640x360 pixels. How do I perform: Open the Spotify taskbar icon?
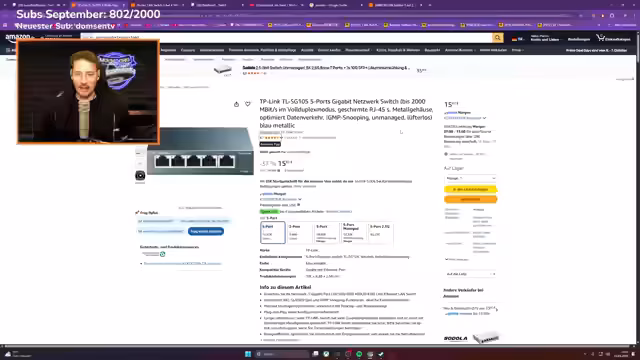(359, 354)
